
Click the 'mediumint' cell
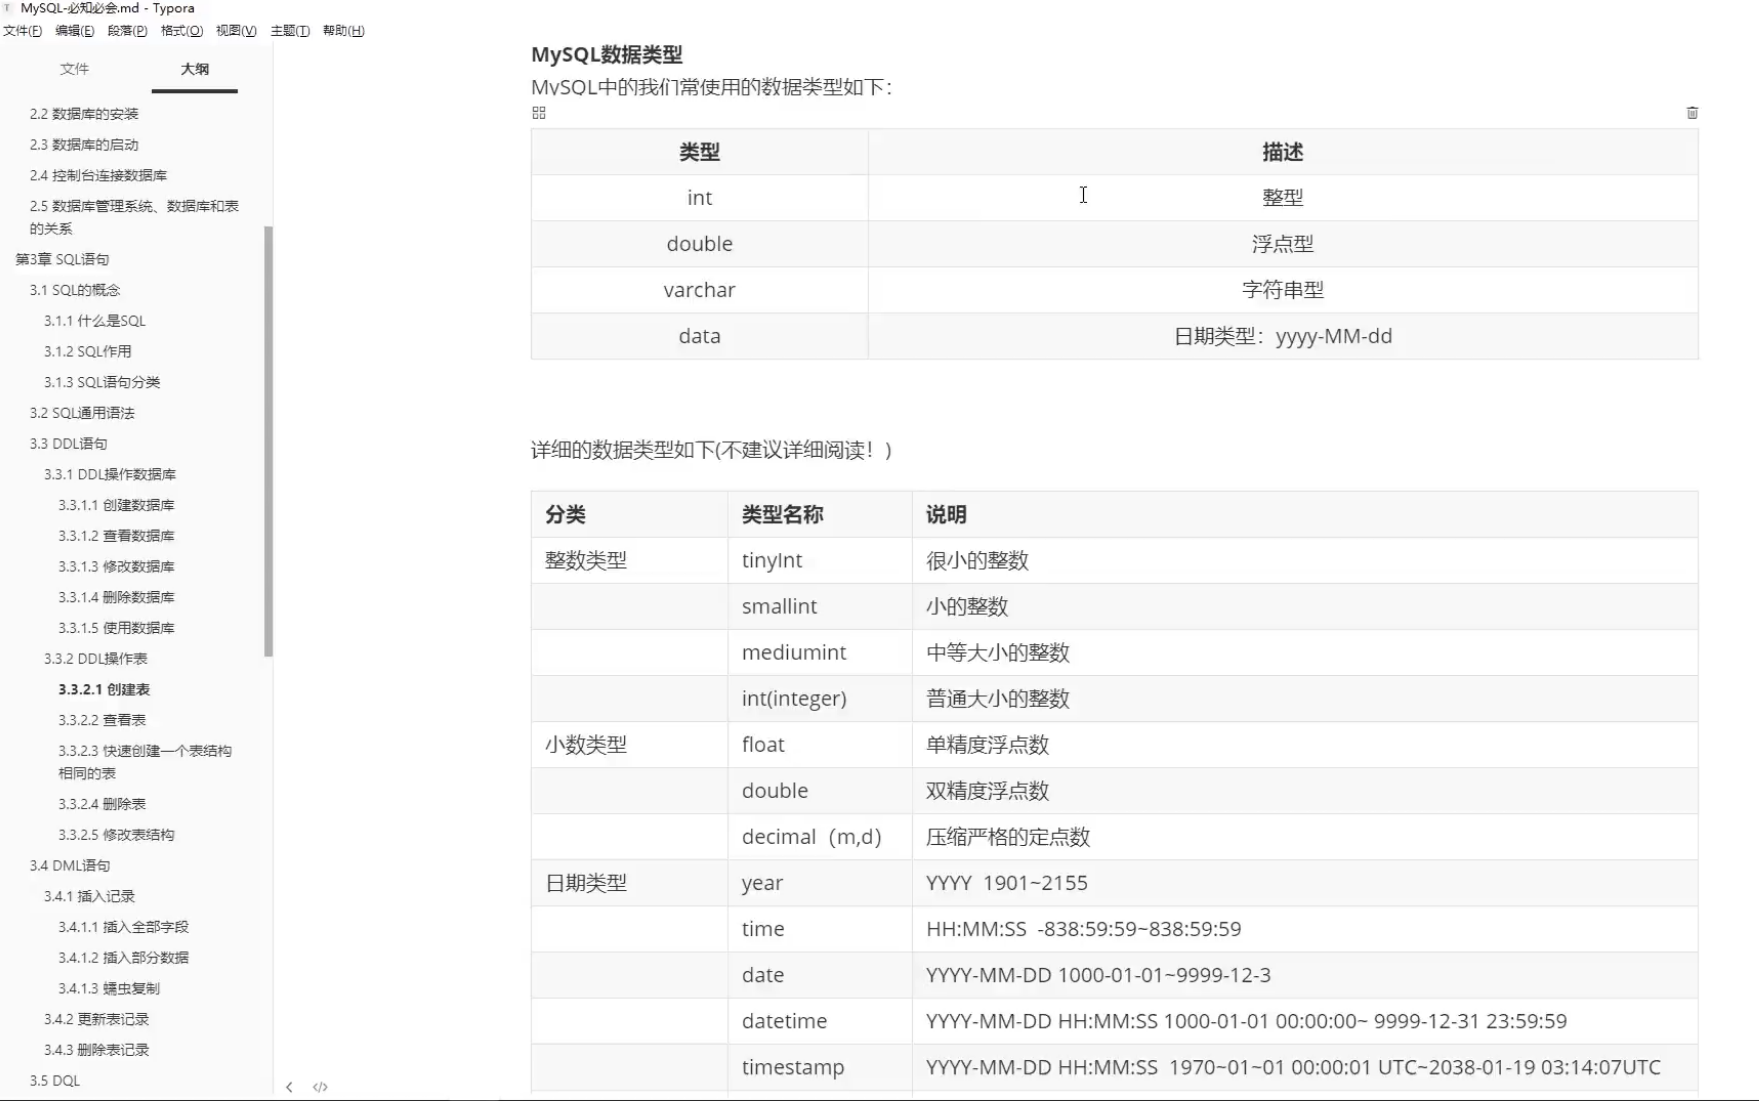pos(819,653)
